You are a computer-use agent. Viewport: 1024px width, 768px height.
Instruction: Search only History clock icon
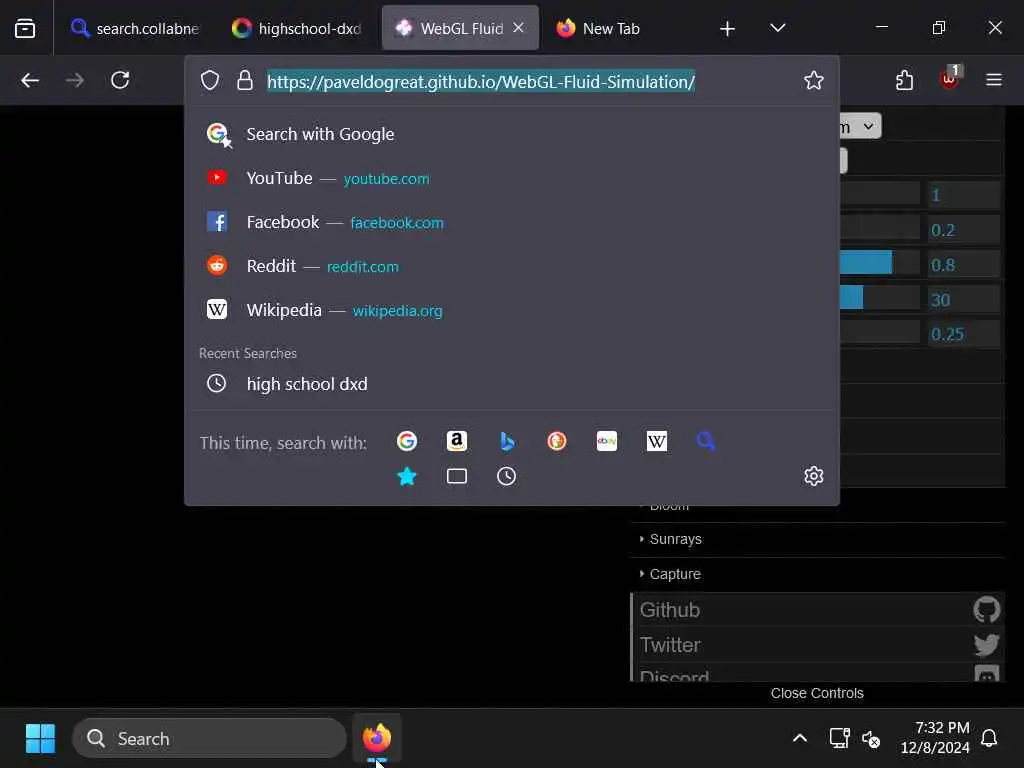coord(507,476)
